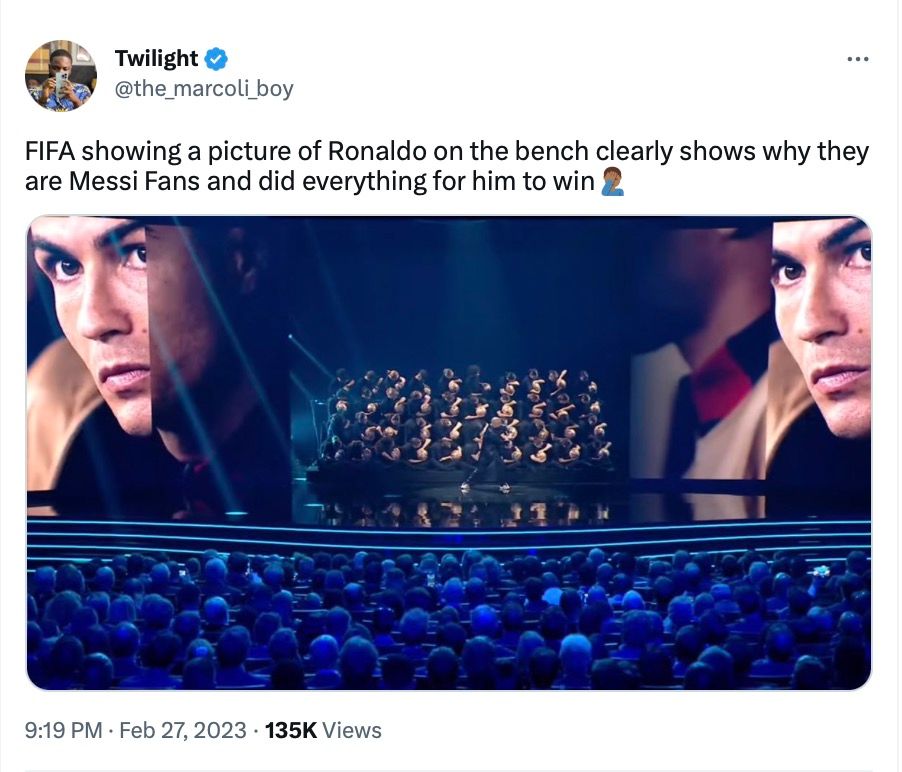Click the bold 135K view count
This screenshot has width=902, height=772.
291,730
